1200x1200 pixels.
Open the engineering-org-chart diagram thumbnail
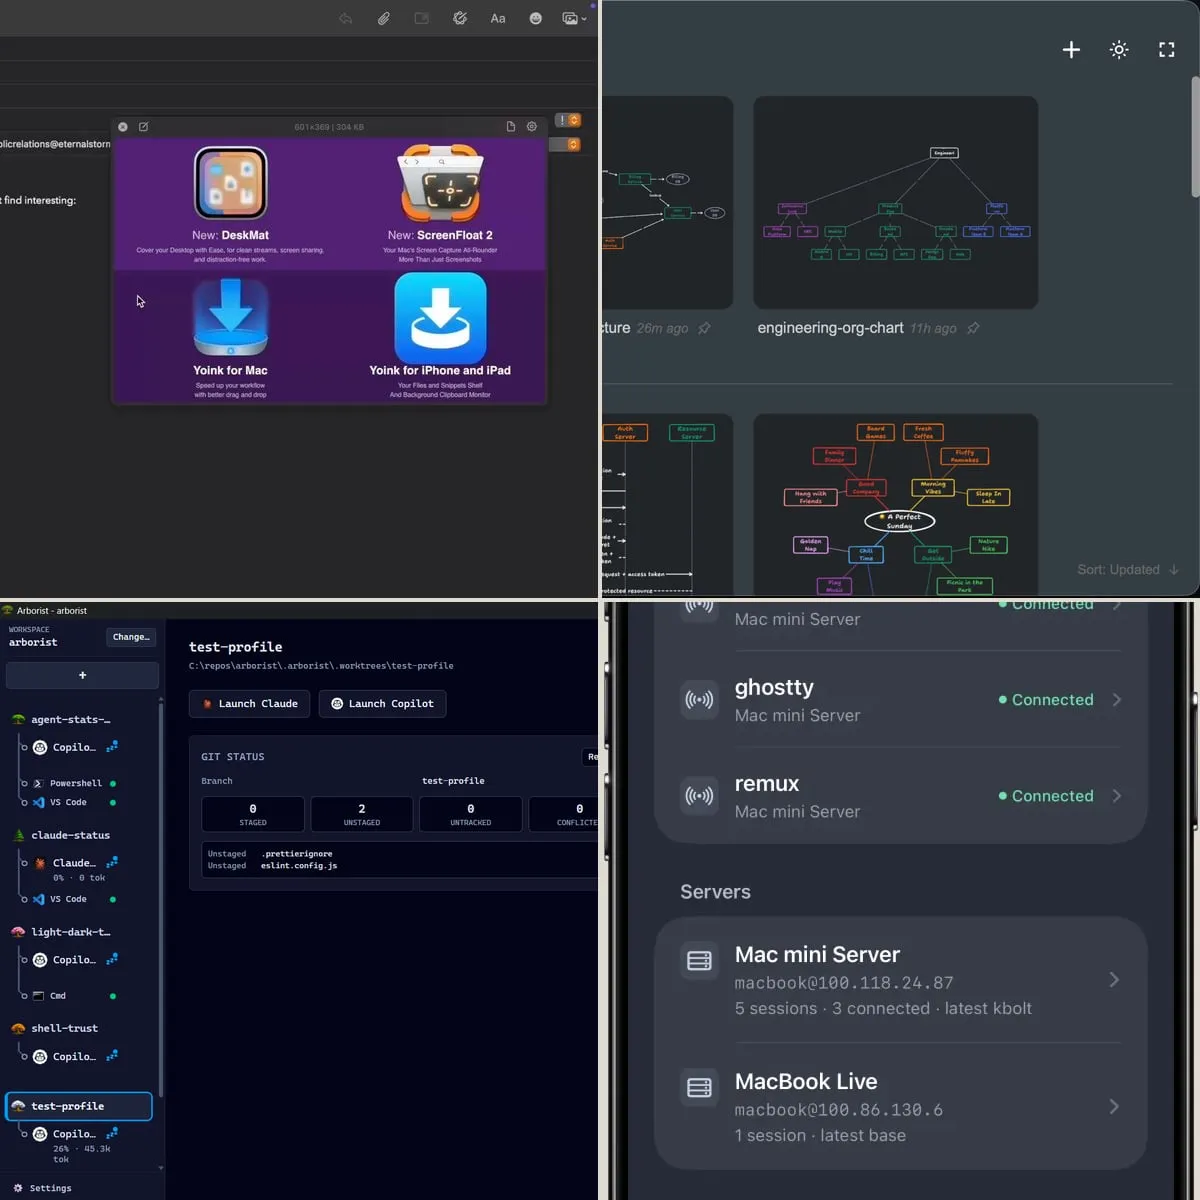895,202
